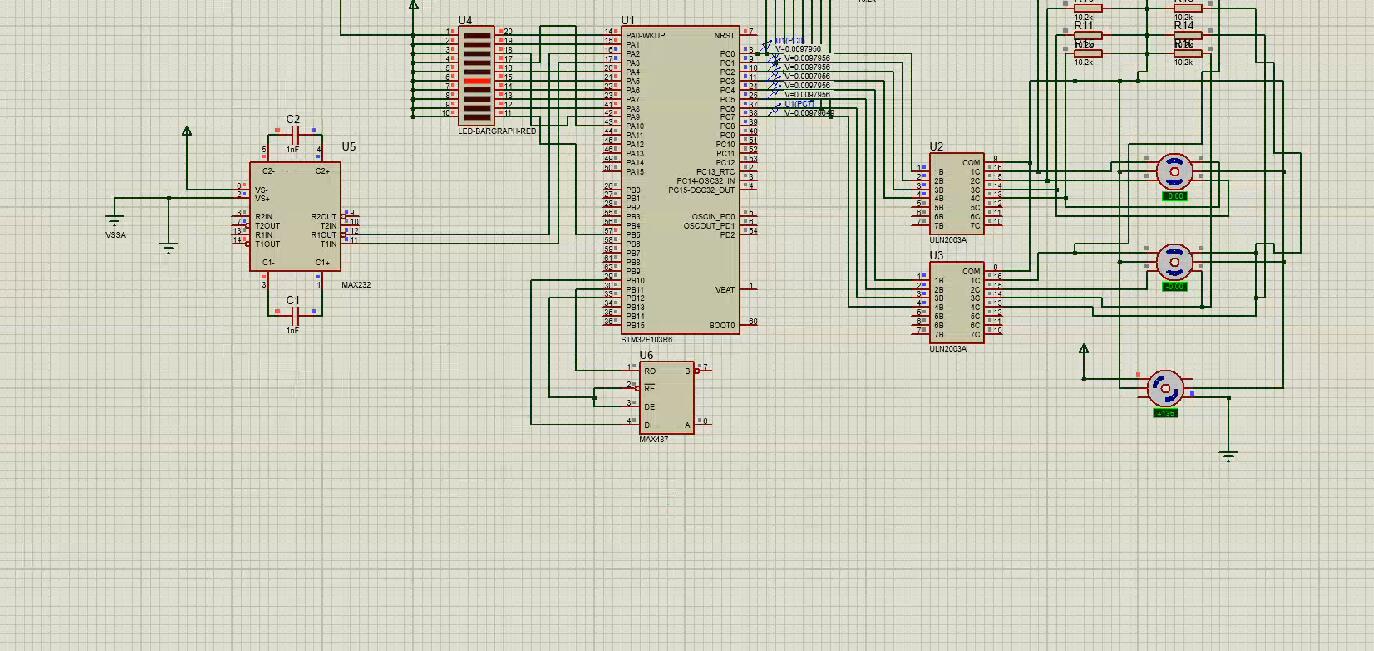
Task: Click the "R1OUT" pin label on U5
Action: pos(322,235)
